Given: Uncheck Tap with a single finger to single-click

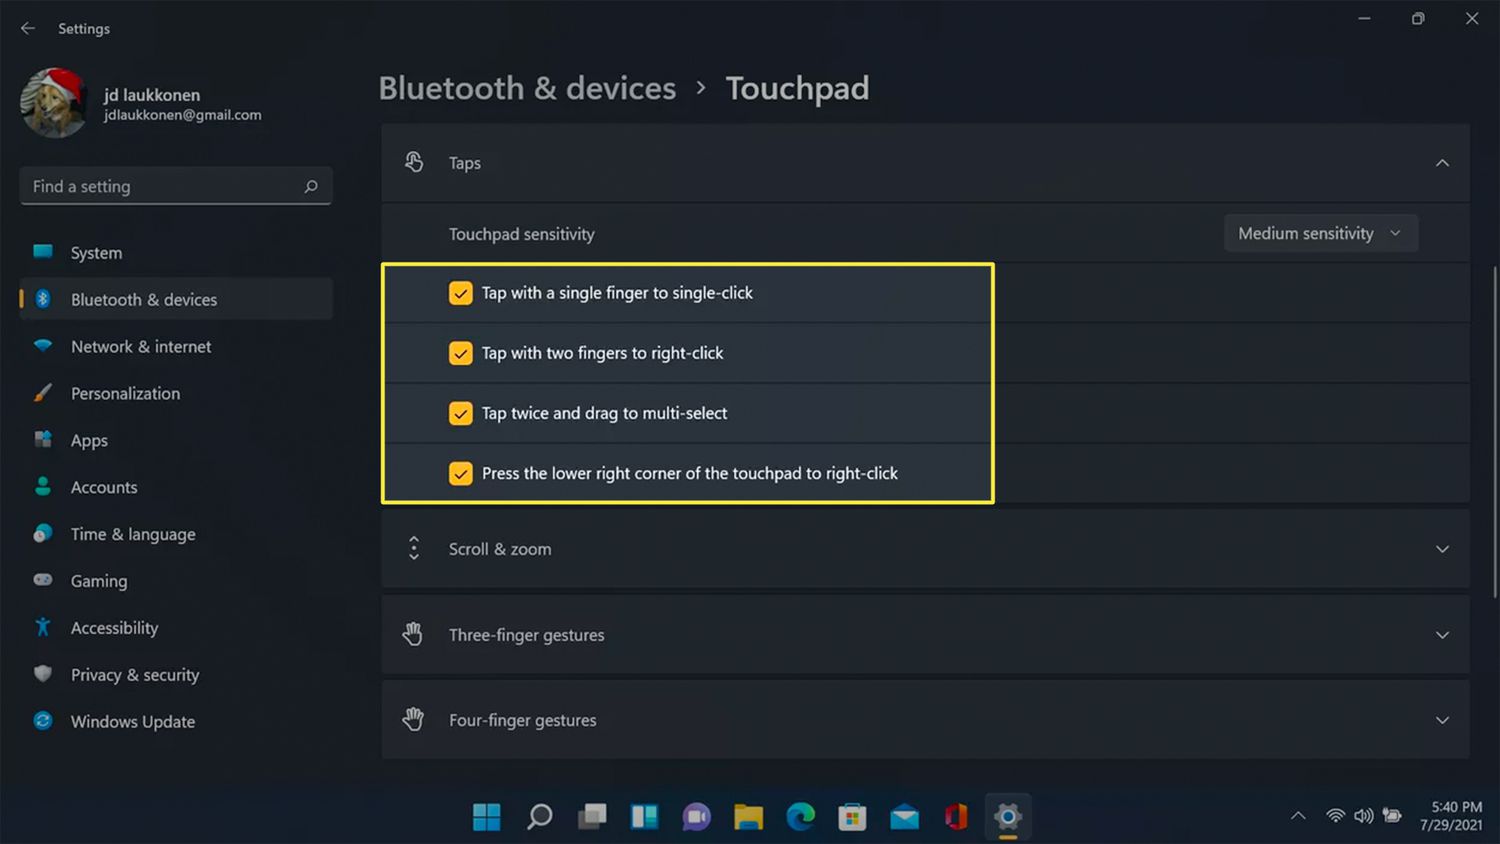Looking at the screenshot, I should [460, 293].
